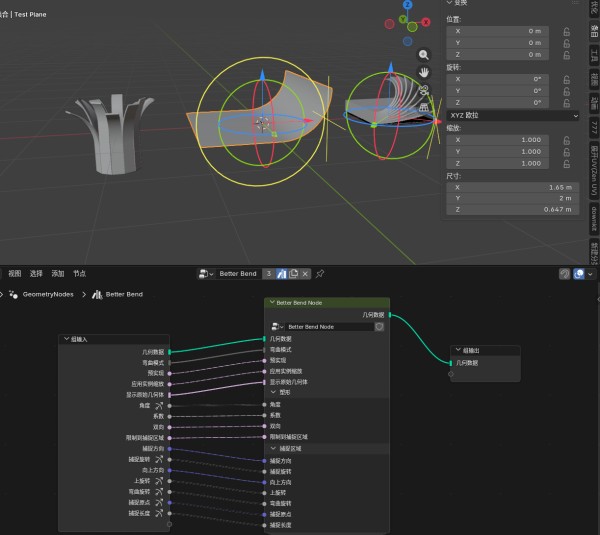Viewport: 600px width, 535px height.
Task: Click the 尺寸 X field showing 1.65 m
Action: [x=513, y=187]
